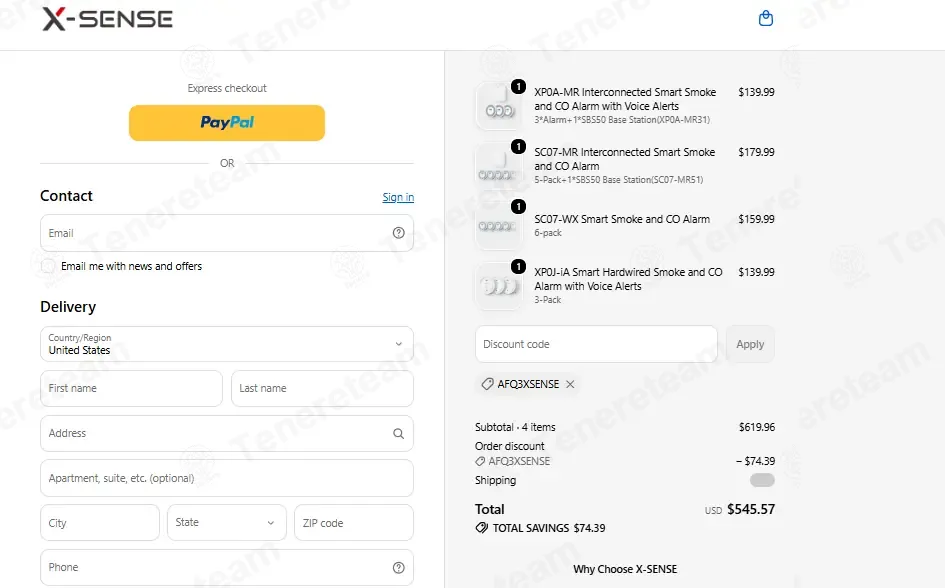Remove the AFQ3XSENSE discount code tag
945x588 pixels.
tap(570, 384)
